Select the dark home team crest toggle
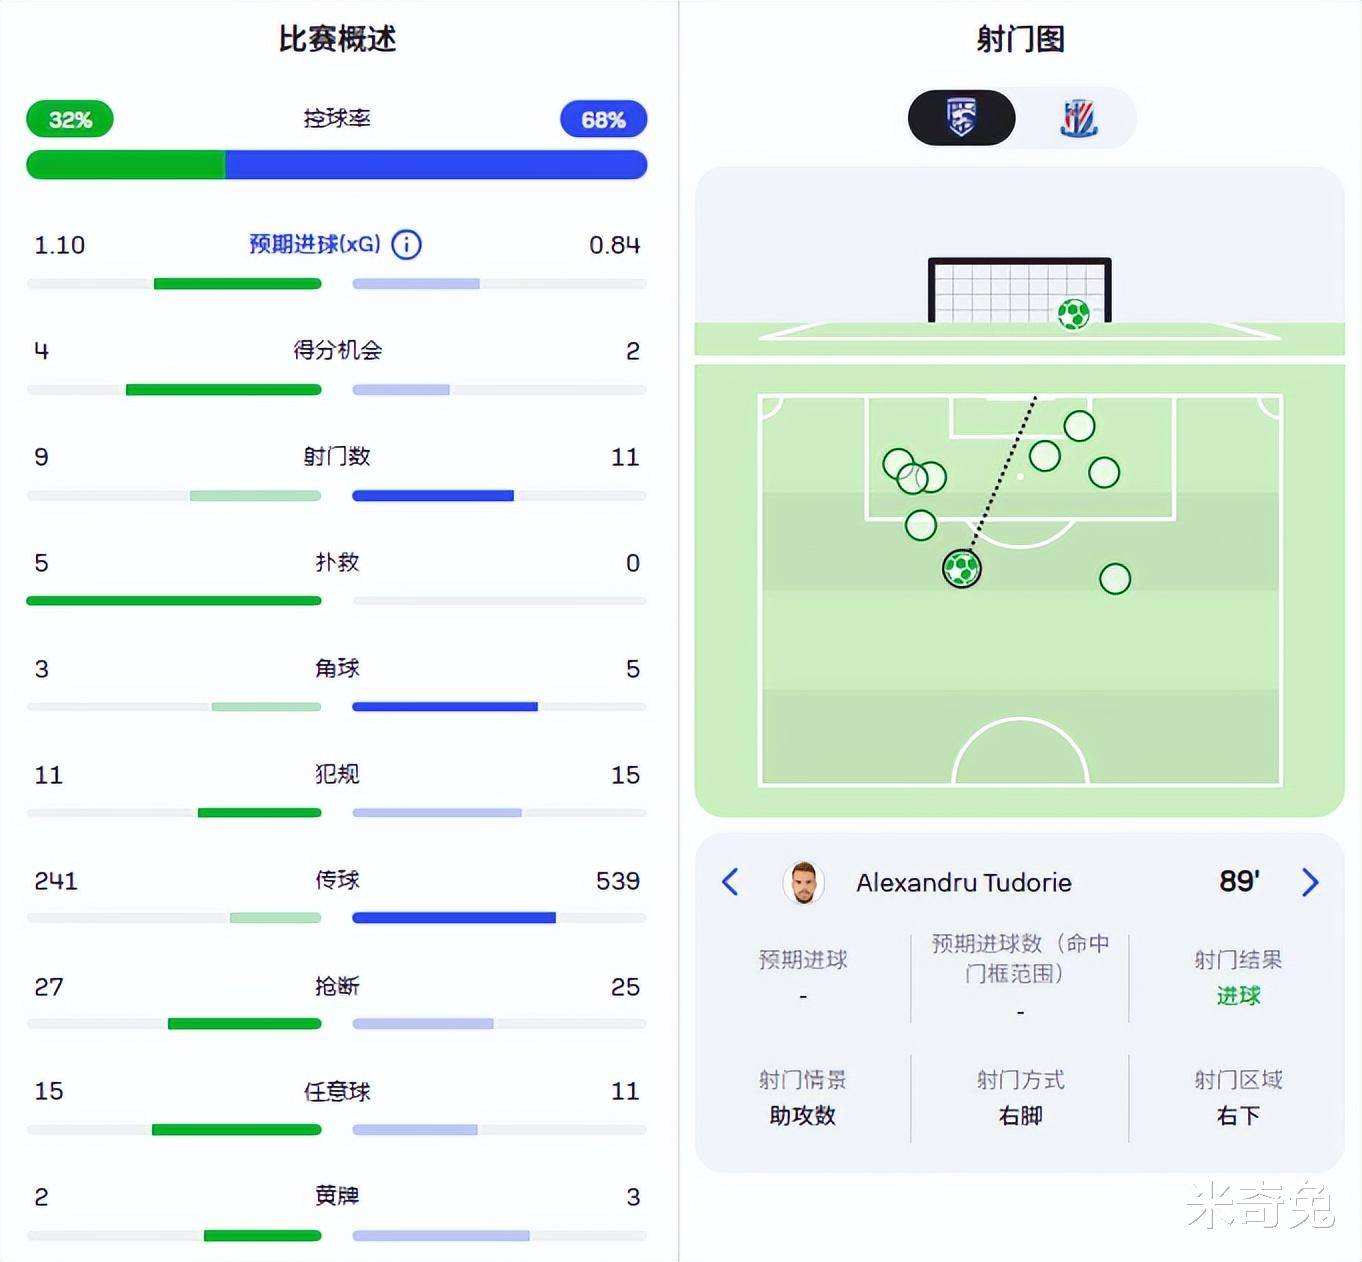The height and width of the screenshot is (1262, 1362). pyautogui.click(x=961, y=117)
